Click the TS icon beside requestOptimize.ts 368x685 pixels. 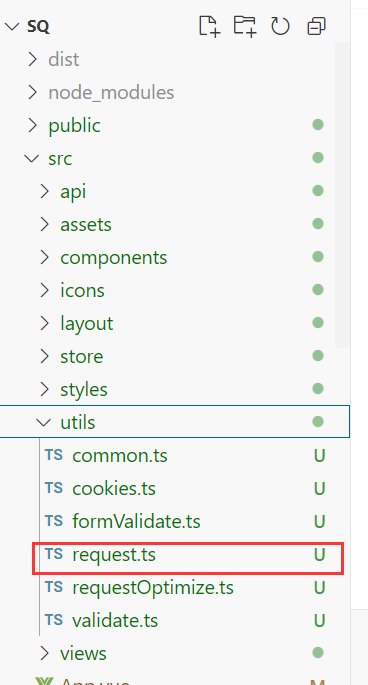pyautogui.click(x=54, y=587)
